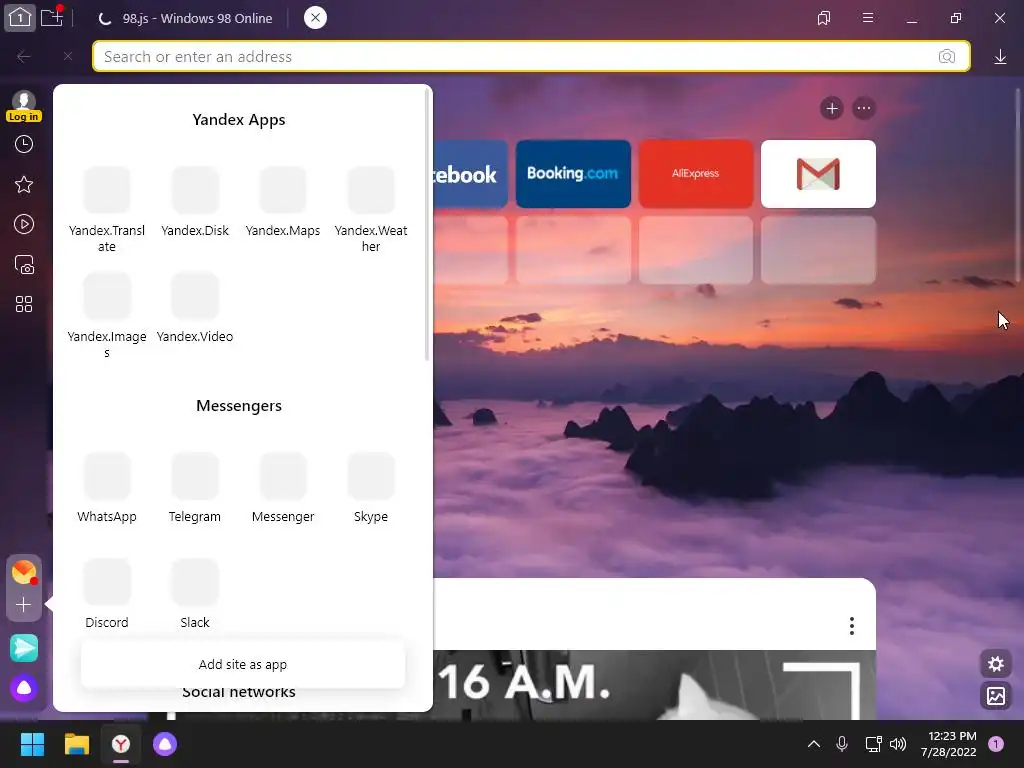Image resolution: width=1024 pixels, height=768 pixels.
Task: Open Yandex Mail icon in sidebar
Action: [x=24, y=572]
